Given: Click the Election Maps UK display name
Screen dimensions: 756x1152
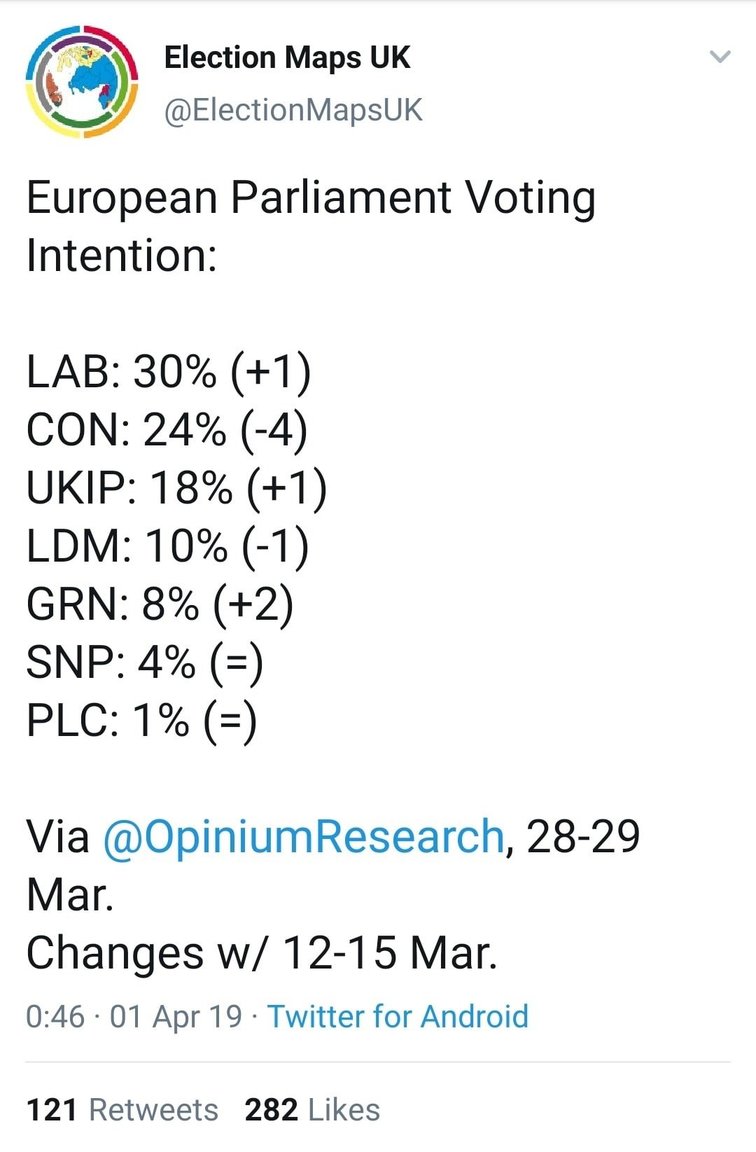Looking at the screenshot, I should (x=287, y=57).
